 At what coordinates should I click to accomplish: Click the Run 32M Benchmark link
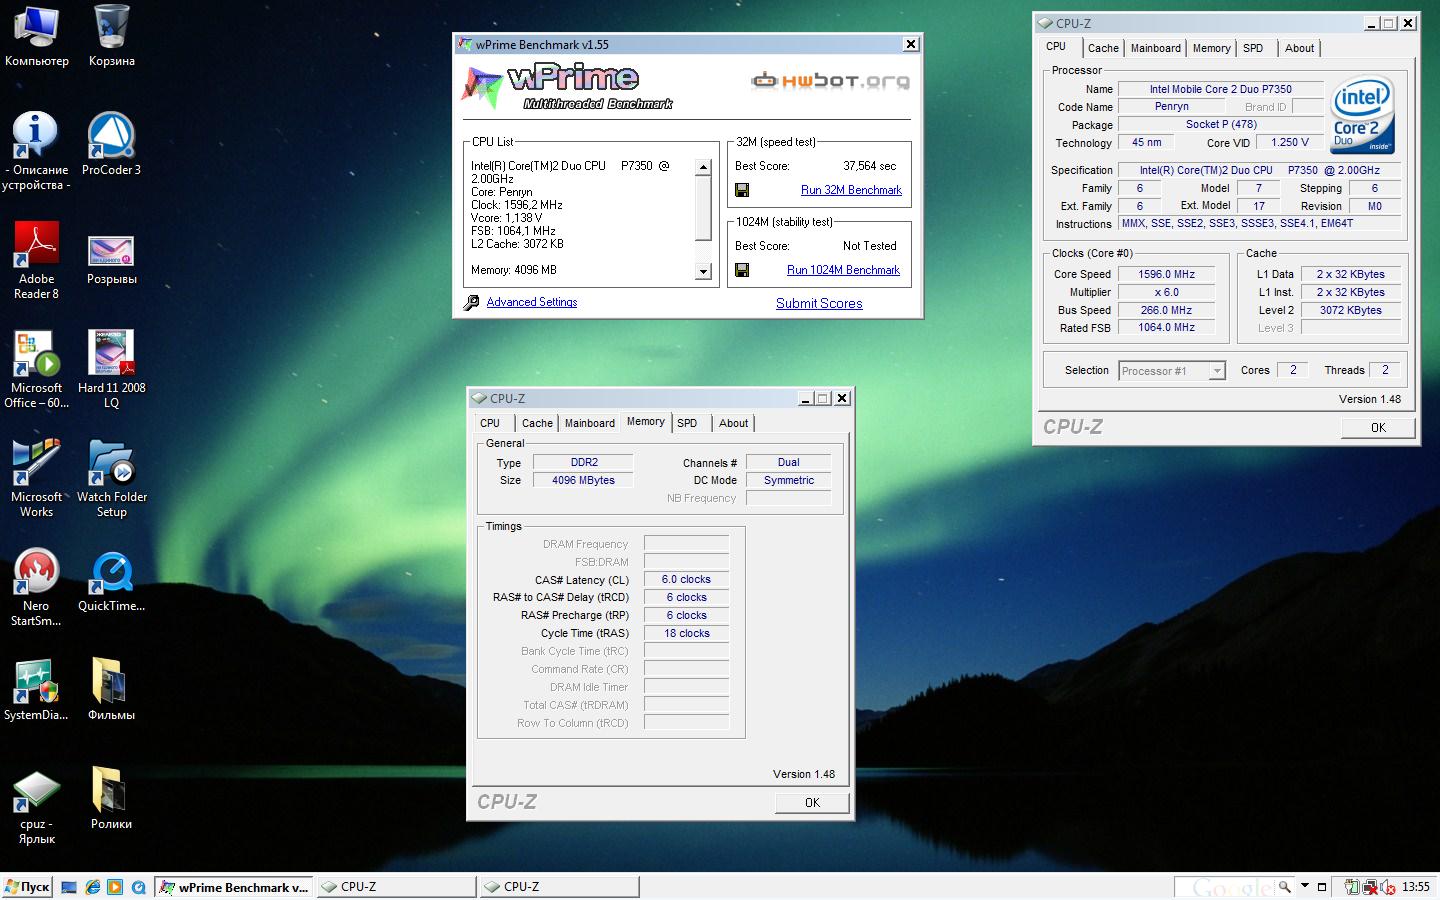point(851,190)
